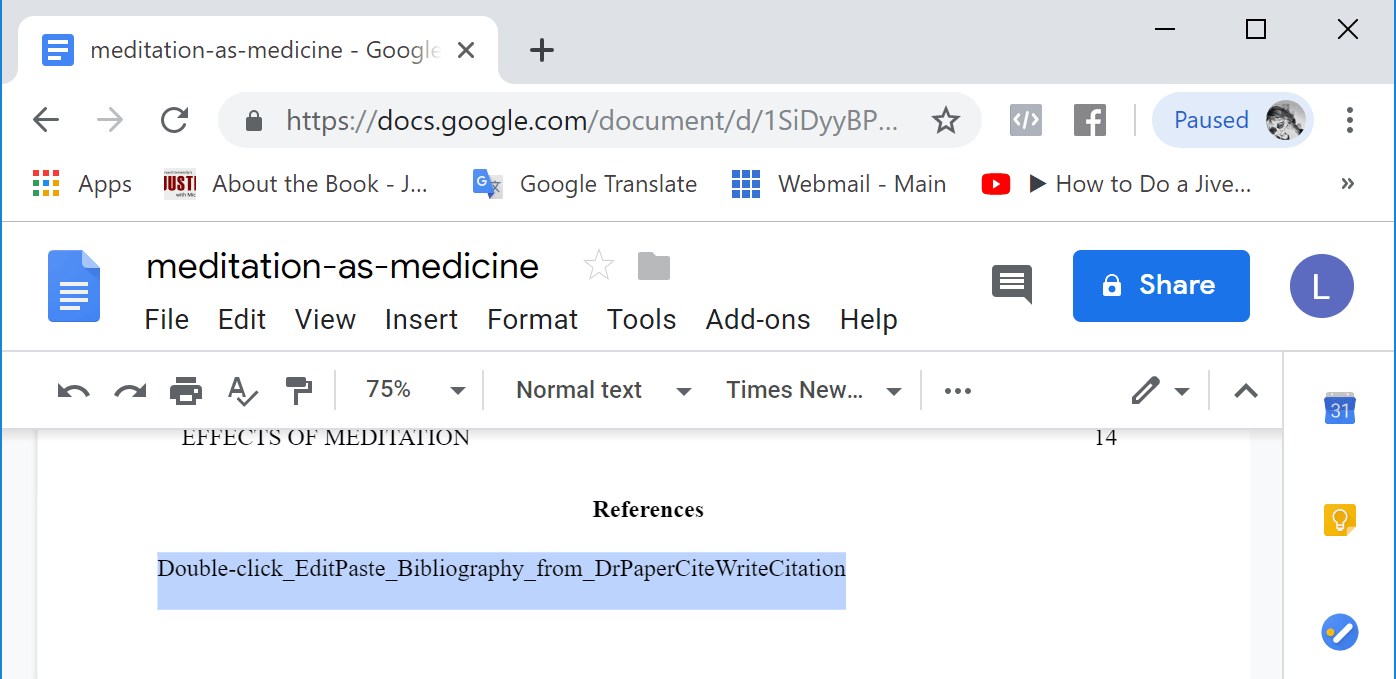The height and width of the screenshot is (679, 1396).
Task: Open Google Keep lightbulb icon
Action: pos(1339,521)
